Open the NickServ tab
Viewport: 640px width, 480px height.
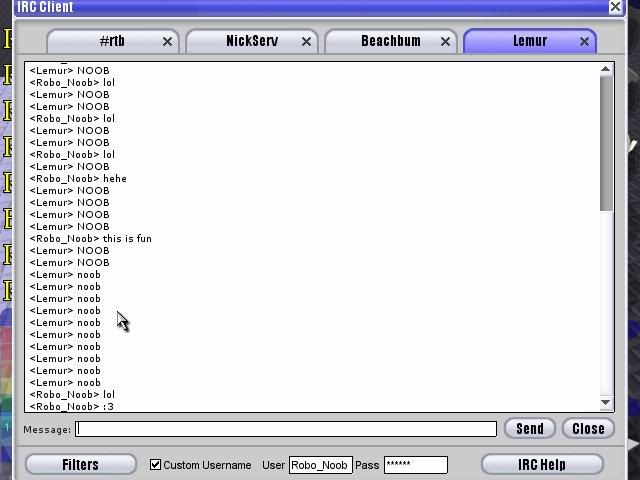tap(252, 41)
